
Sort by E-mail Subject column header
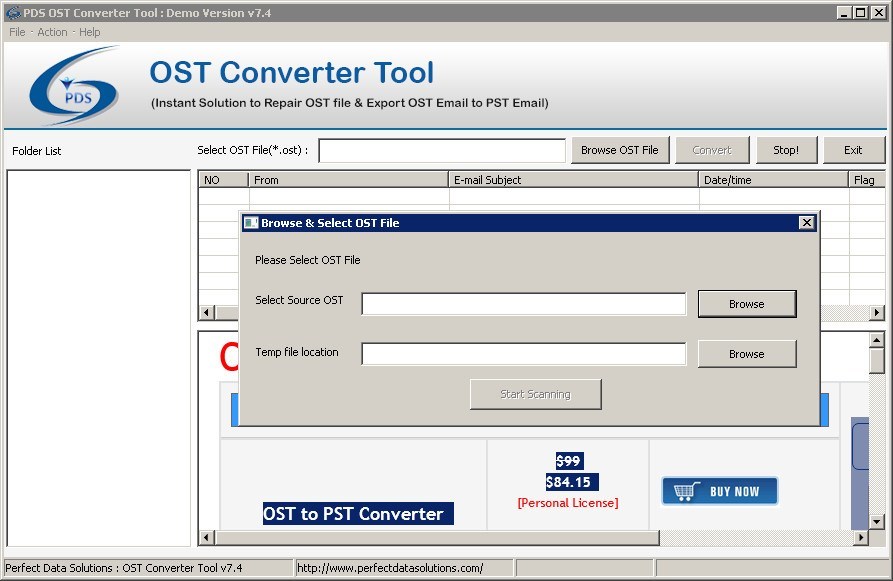point(574,180)
